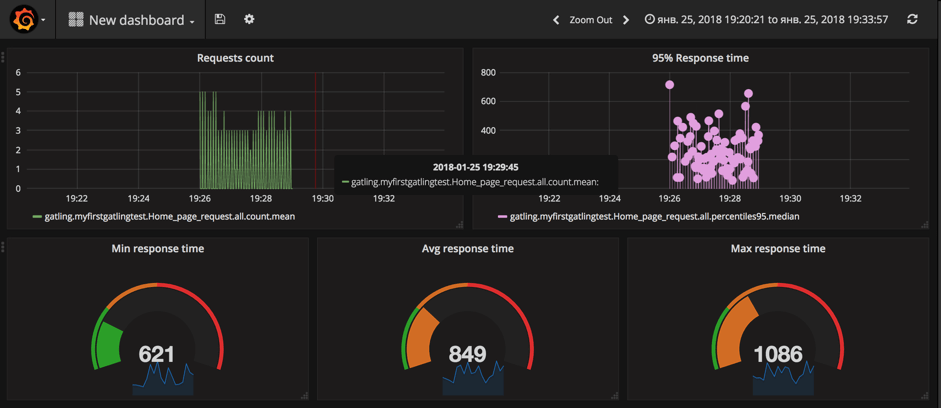Click pink color swatch of percentiles95 legend
This screenshot has width=941, height=408.
[502, 216]
